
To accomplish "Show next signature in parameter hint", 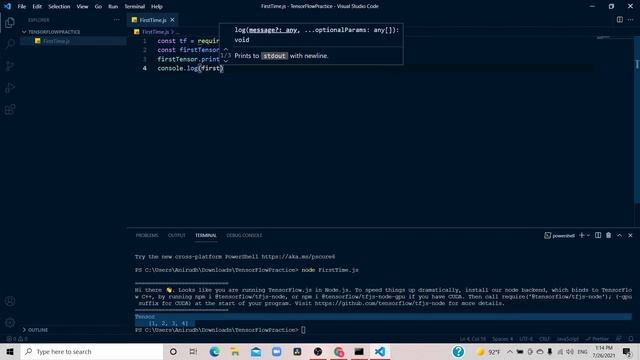I will [x=225, y=61].
